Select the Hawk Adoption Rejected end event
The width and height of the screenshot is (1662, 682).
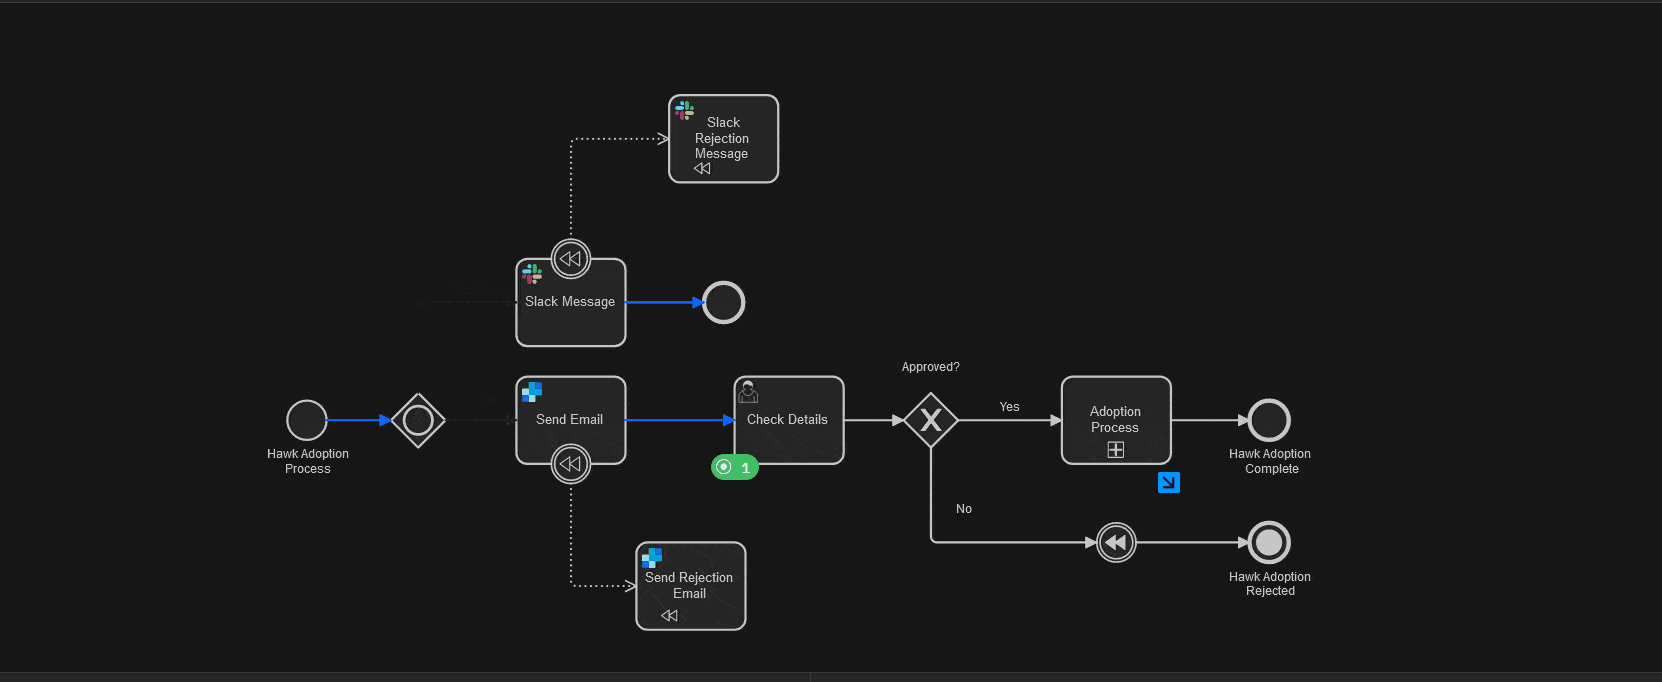pos(1269,543)
